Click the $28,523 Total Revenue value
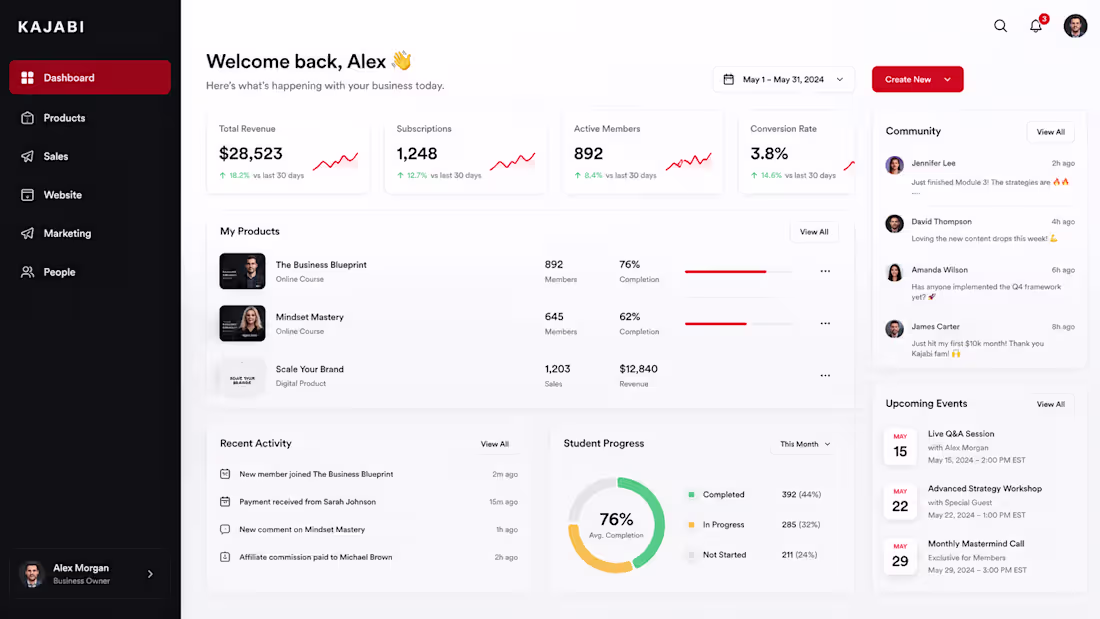 click(x=250, y=154)
